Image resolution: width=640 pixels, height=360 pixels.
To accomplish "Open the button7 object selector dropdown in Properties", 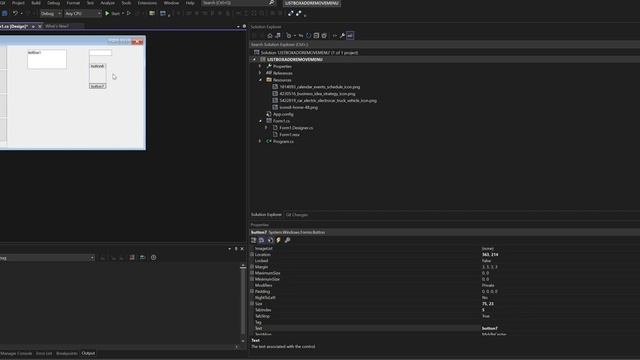I will (x=444, y=232).
